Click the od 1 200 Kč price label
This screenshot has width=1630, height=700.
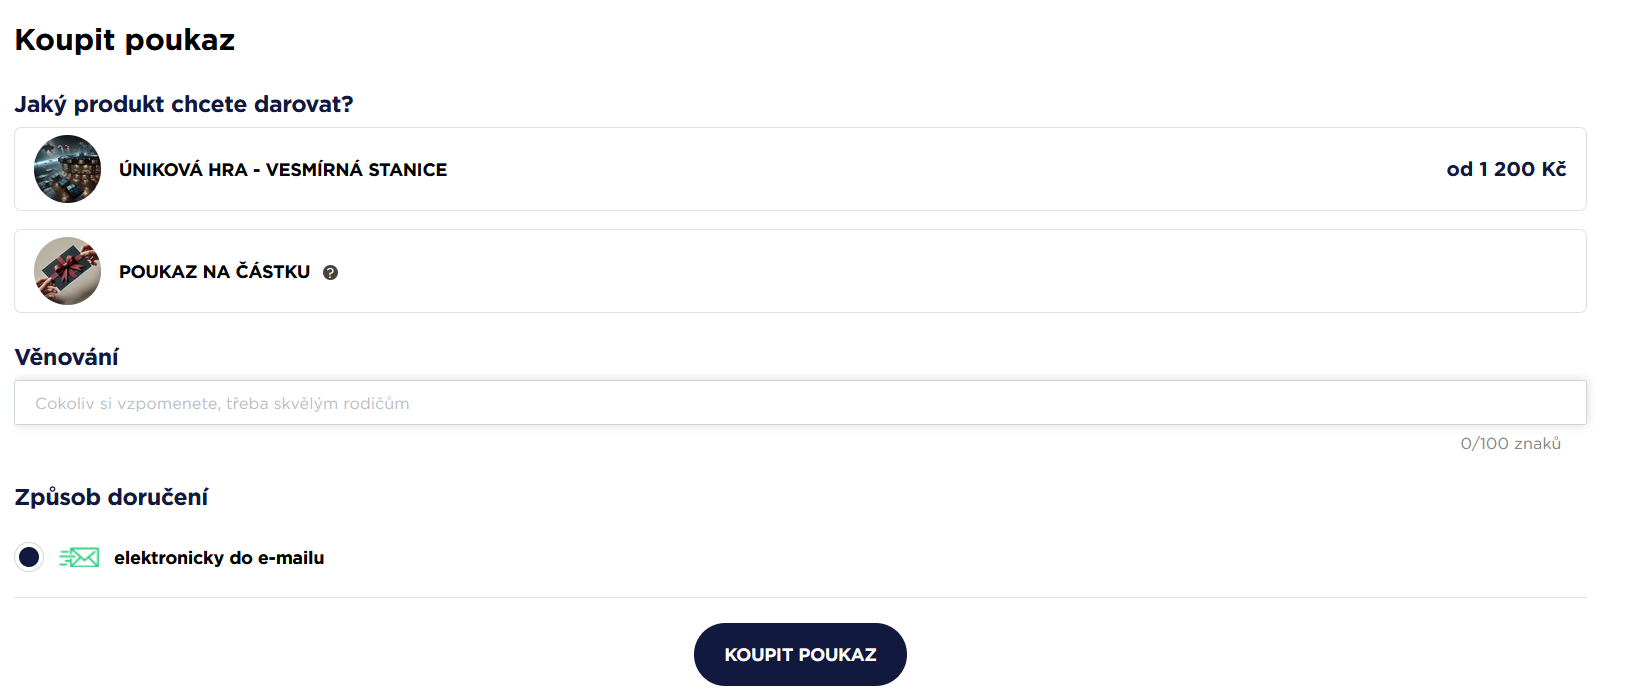(x=1506, y=169)
